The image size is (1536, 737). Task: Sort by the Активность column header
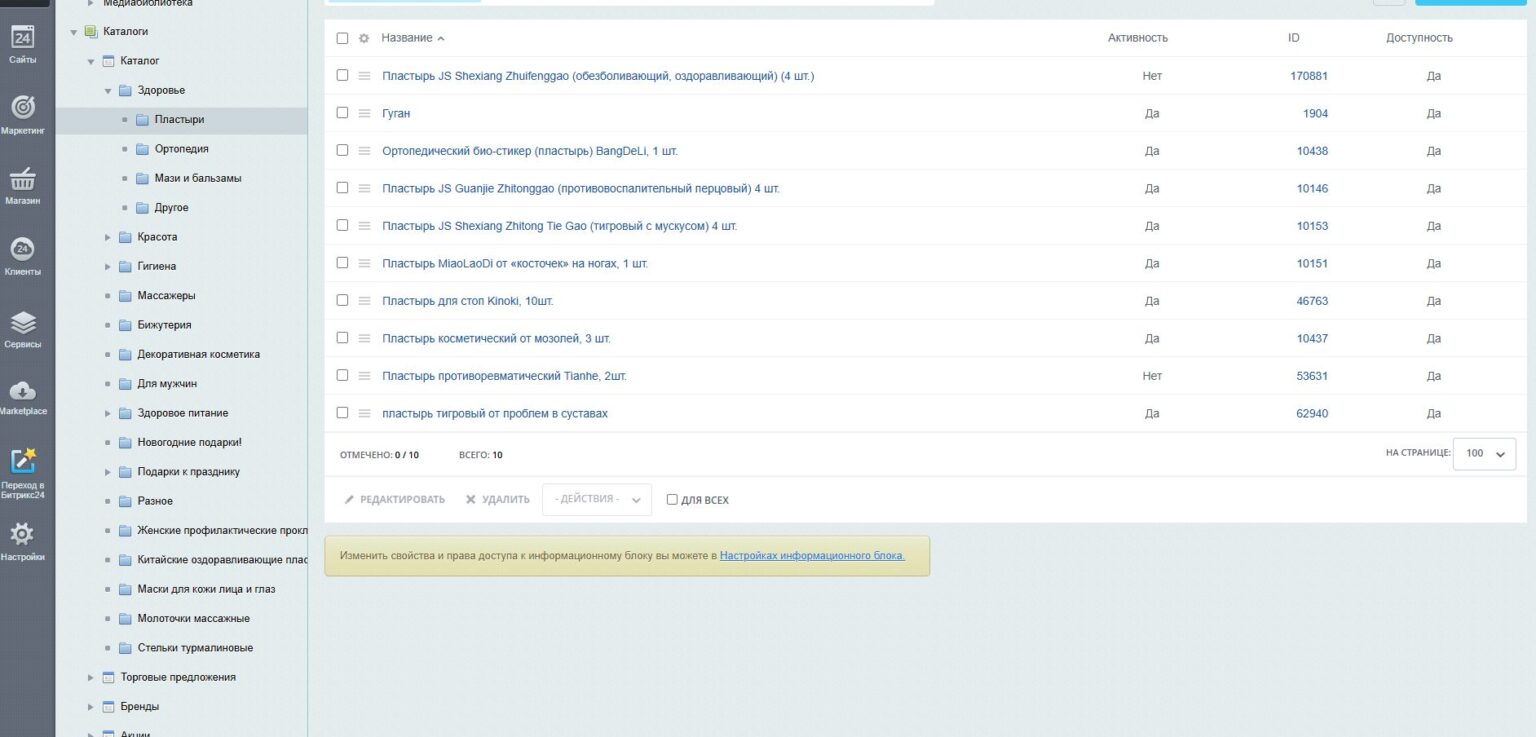(x=1137, y=38)
